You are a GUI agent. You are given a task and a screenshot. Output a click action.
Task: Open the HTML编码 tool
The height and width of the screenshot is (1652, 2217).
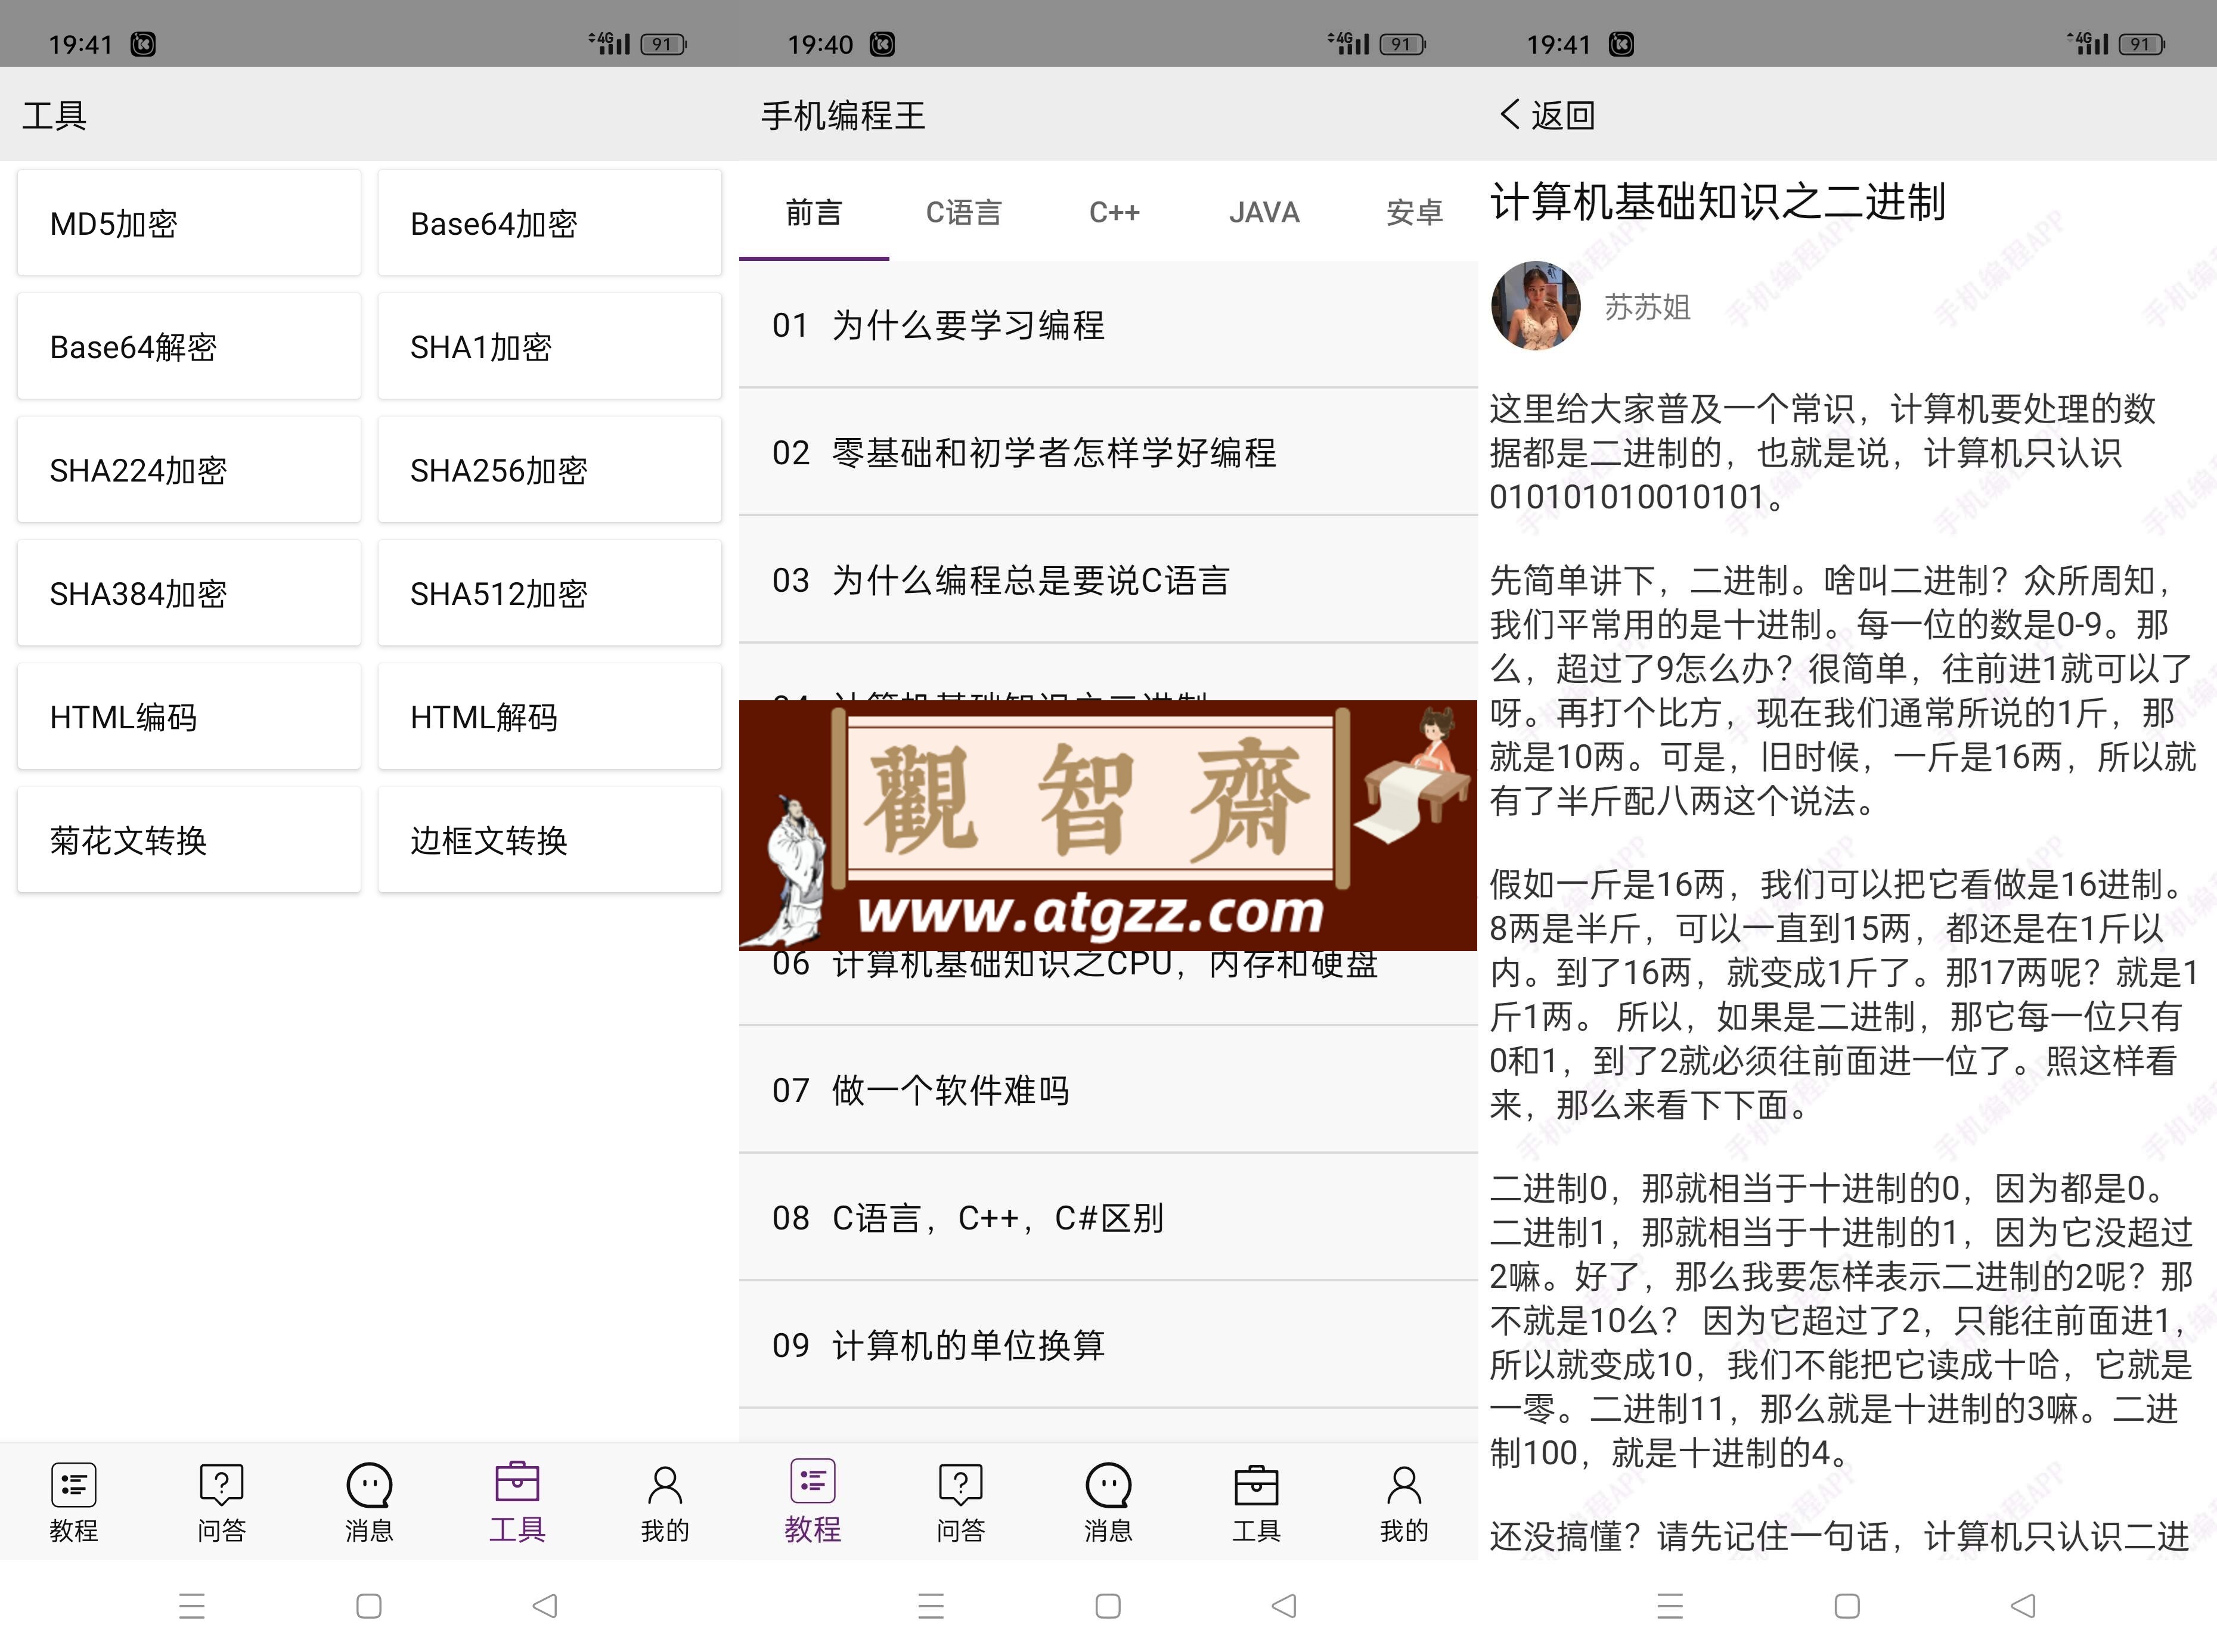click(189, 716)
